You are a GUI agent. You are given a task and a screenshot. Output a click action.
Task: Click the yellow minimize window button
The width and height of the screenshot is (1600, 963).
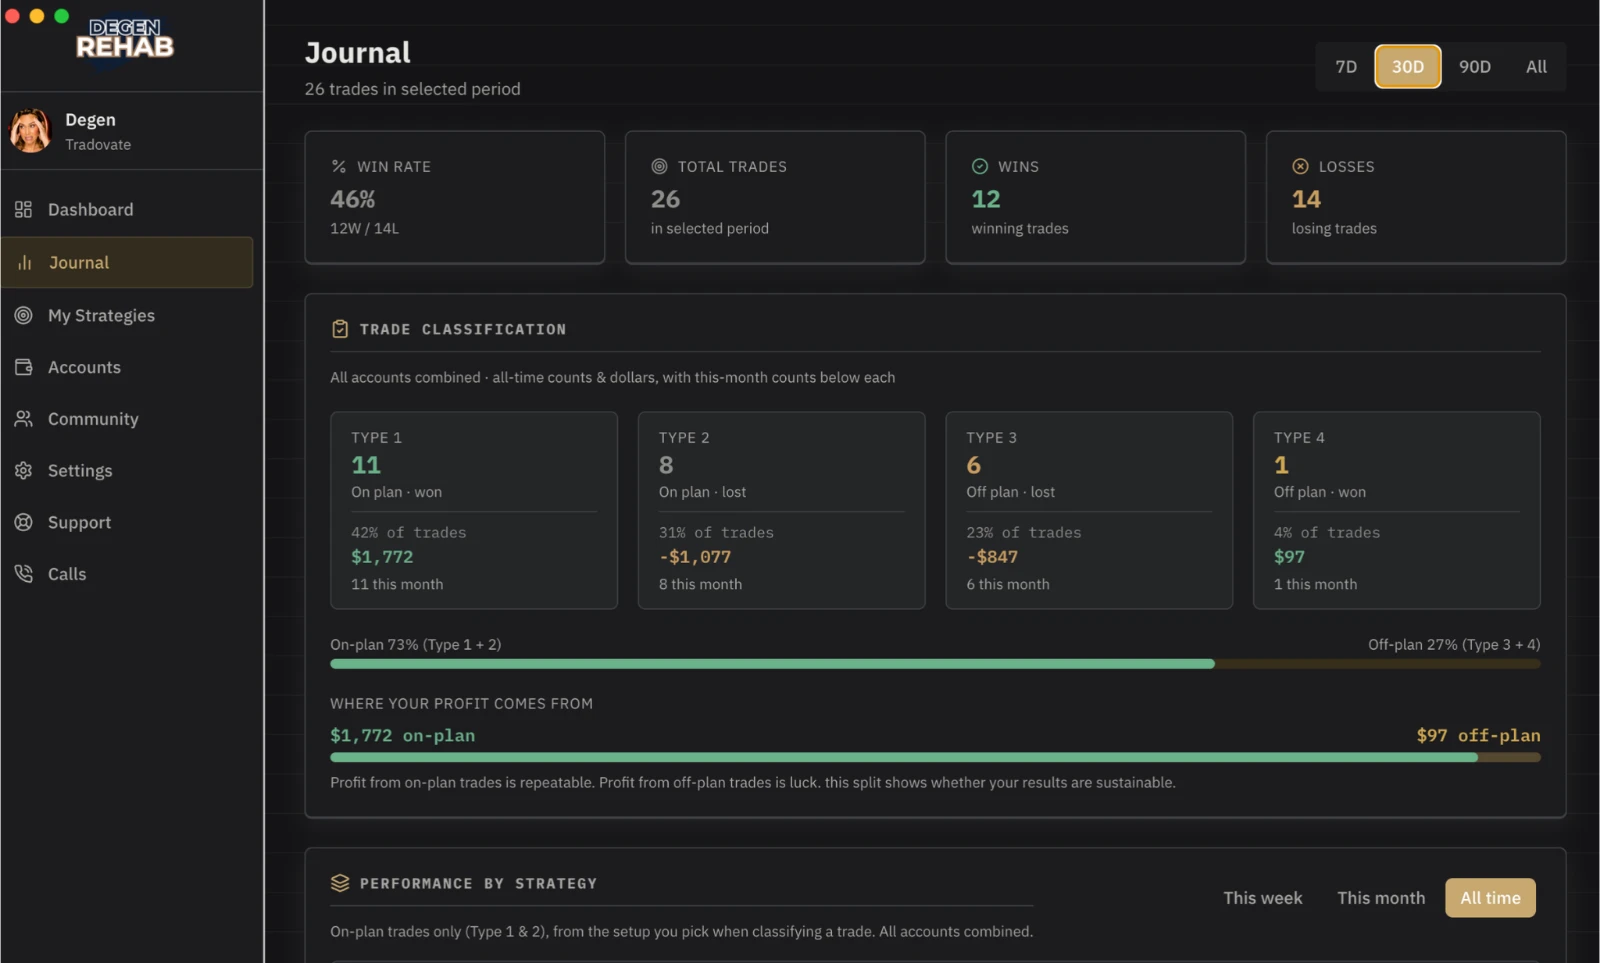(x=36, y=16)
